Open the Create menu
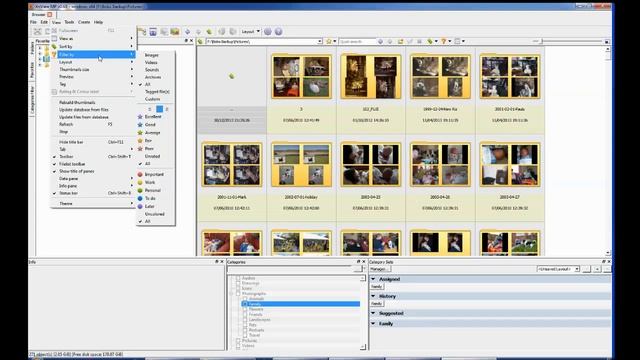The image size is (640, 360). 84,22
